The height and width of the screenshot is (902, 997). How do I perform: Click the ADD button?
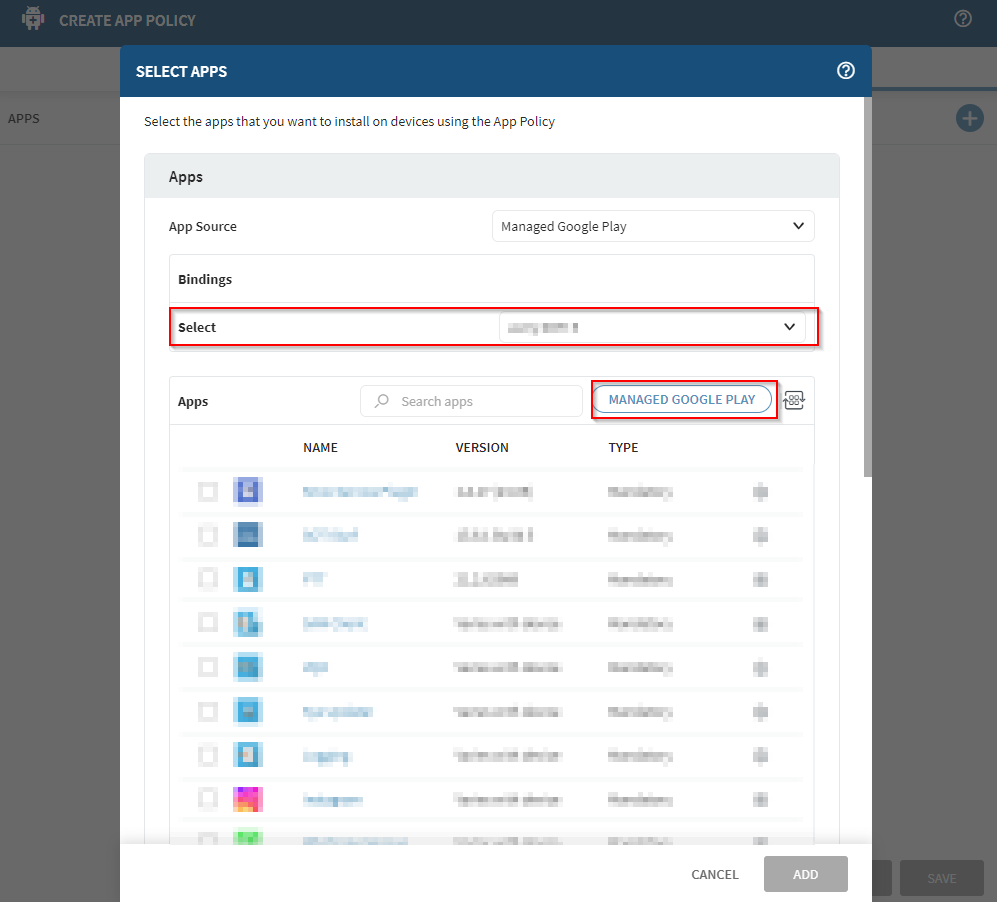pos(805,874)
